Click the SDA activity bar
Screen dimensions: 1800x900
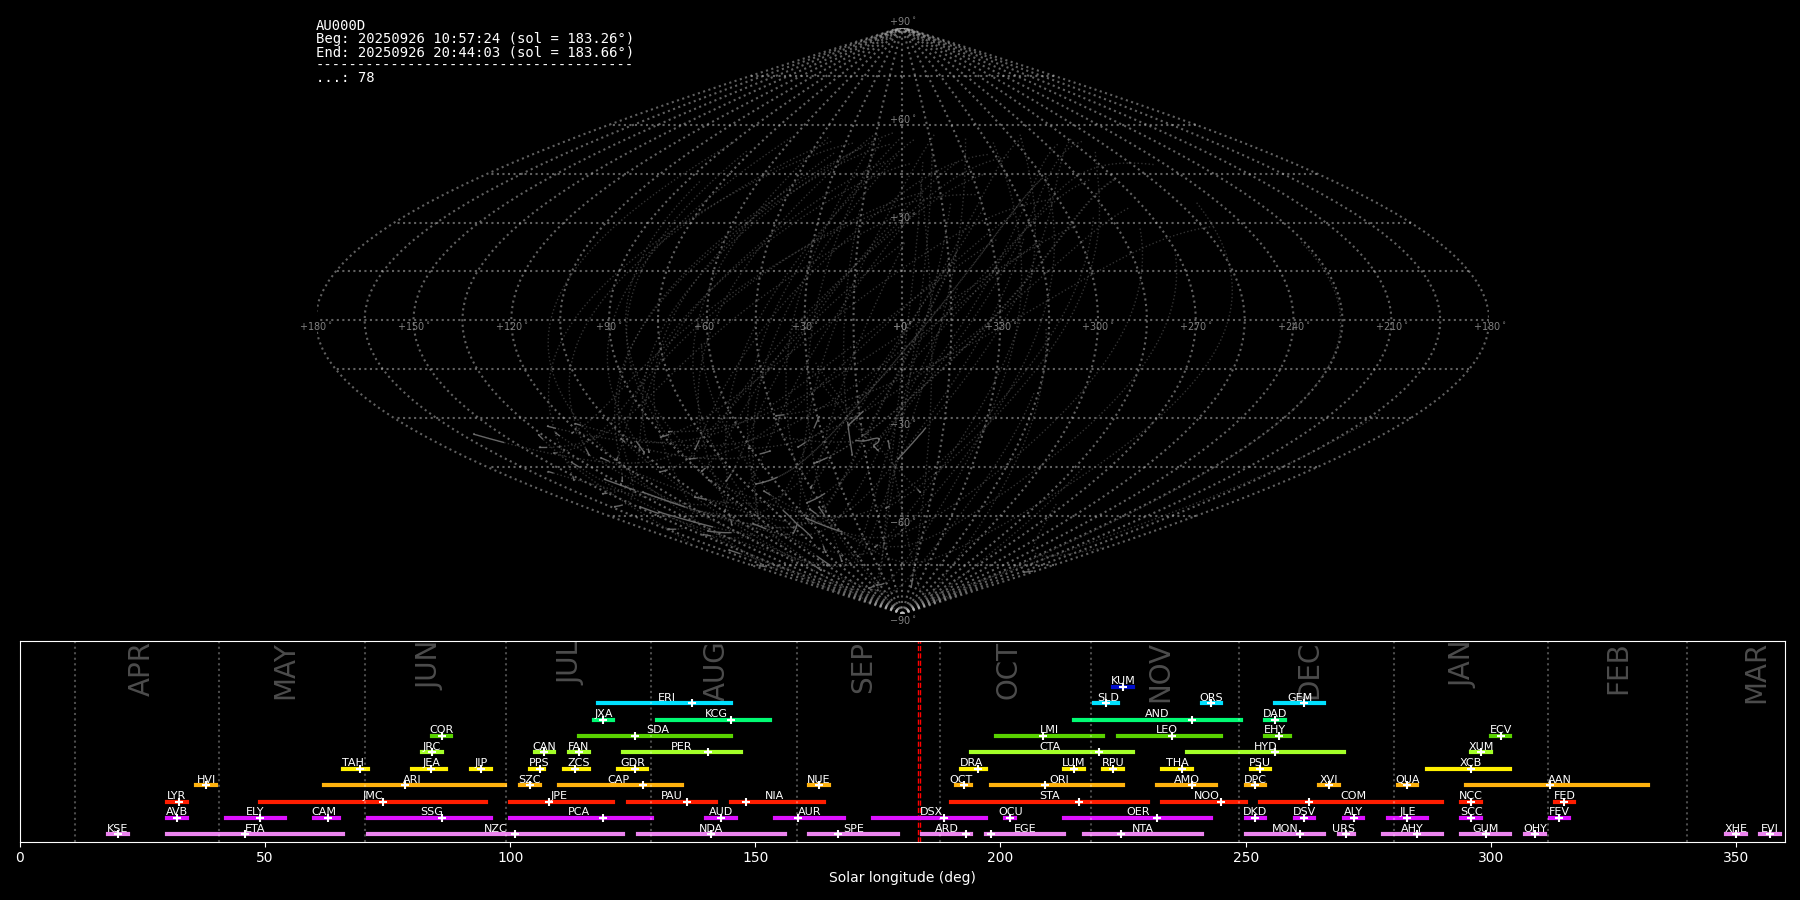654,736
